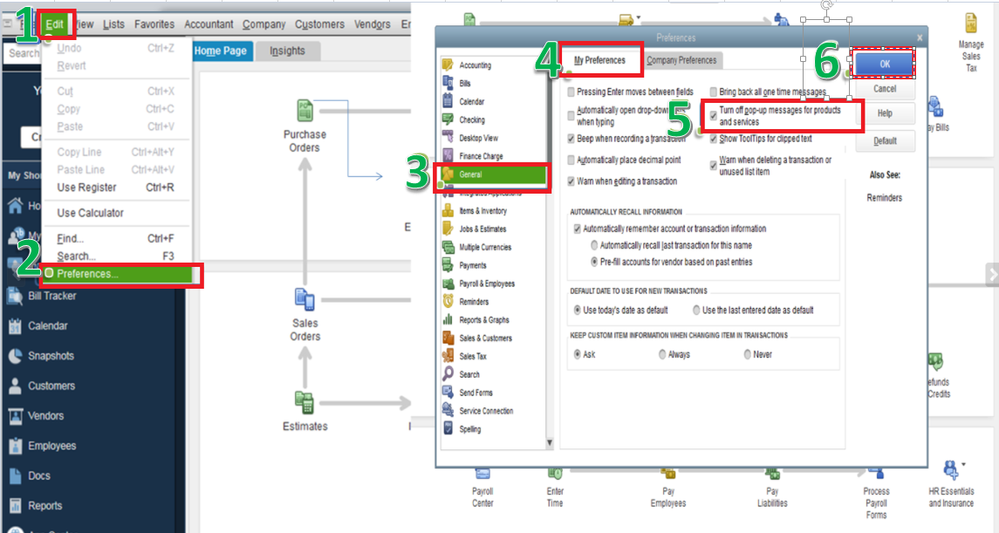Select Automatically recall last transaction radio
Screen dimensions: 999x533
point(594,245)
